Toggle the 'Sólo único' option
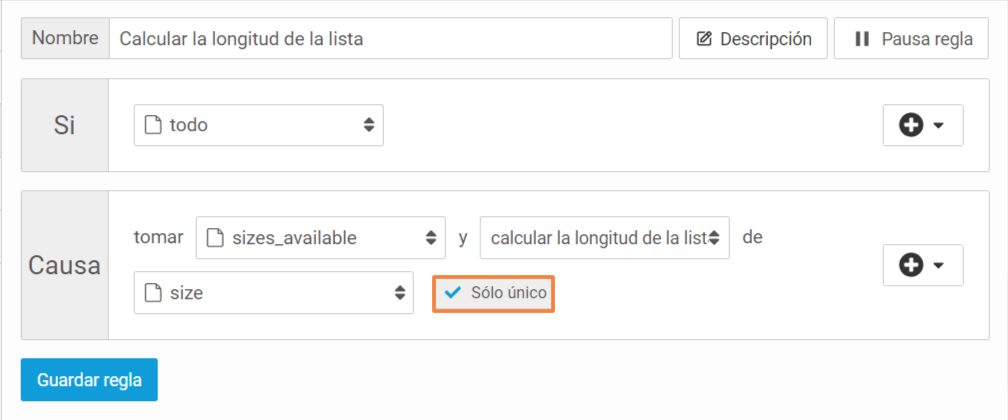The width and height of the screenshot is (1008, 420). point(494,293)
